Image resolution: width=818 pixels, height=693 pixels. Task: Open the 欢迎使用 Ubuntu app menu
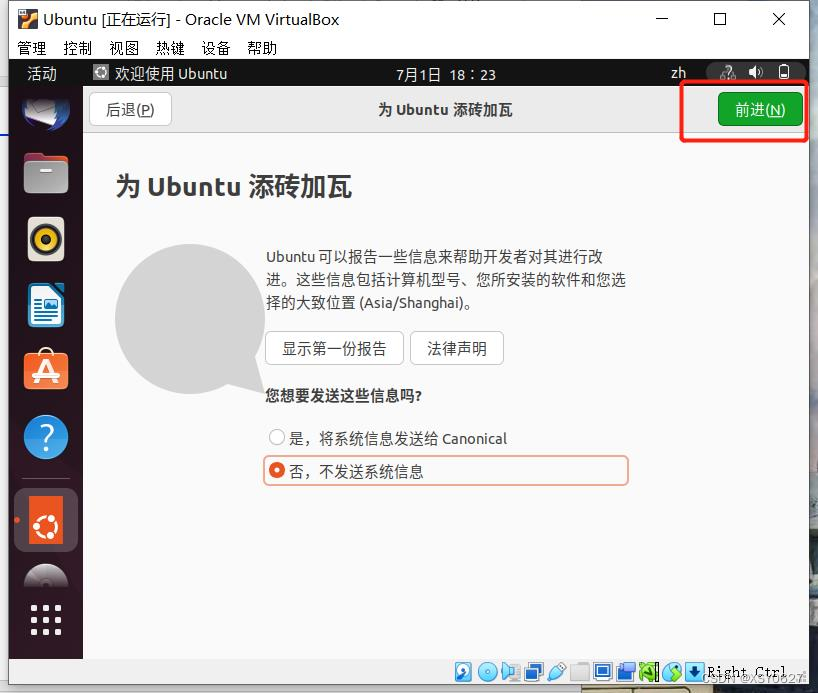[x=160, y=74]
